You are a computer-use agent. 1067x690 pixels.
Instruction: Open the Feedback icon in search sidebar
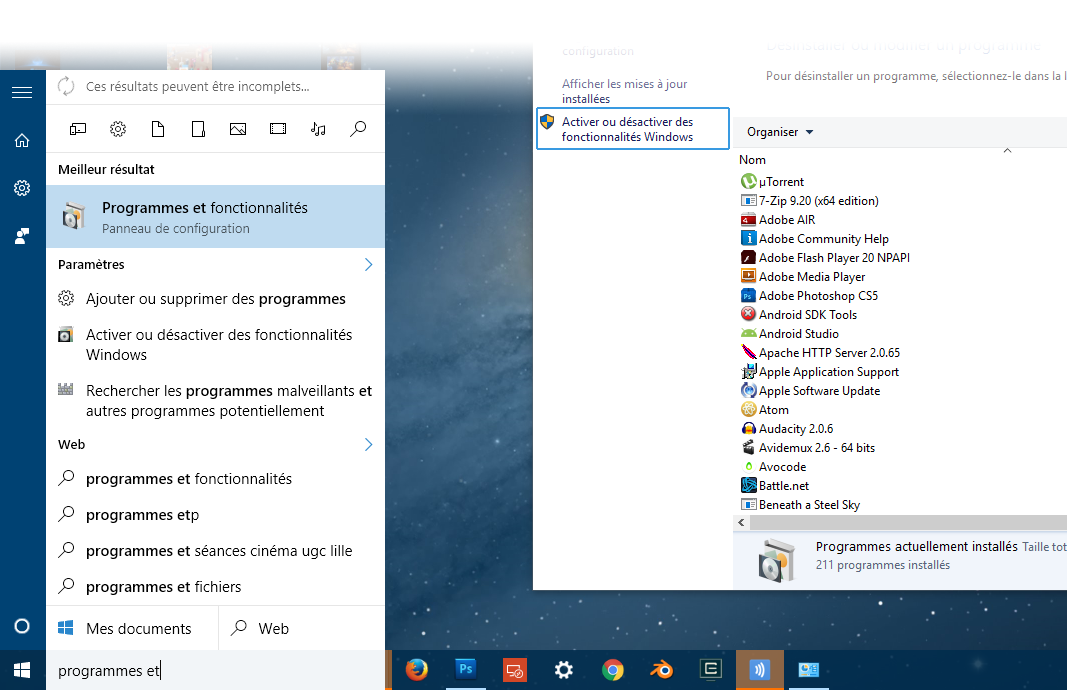click(22, 236)
